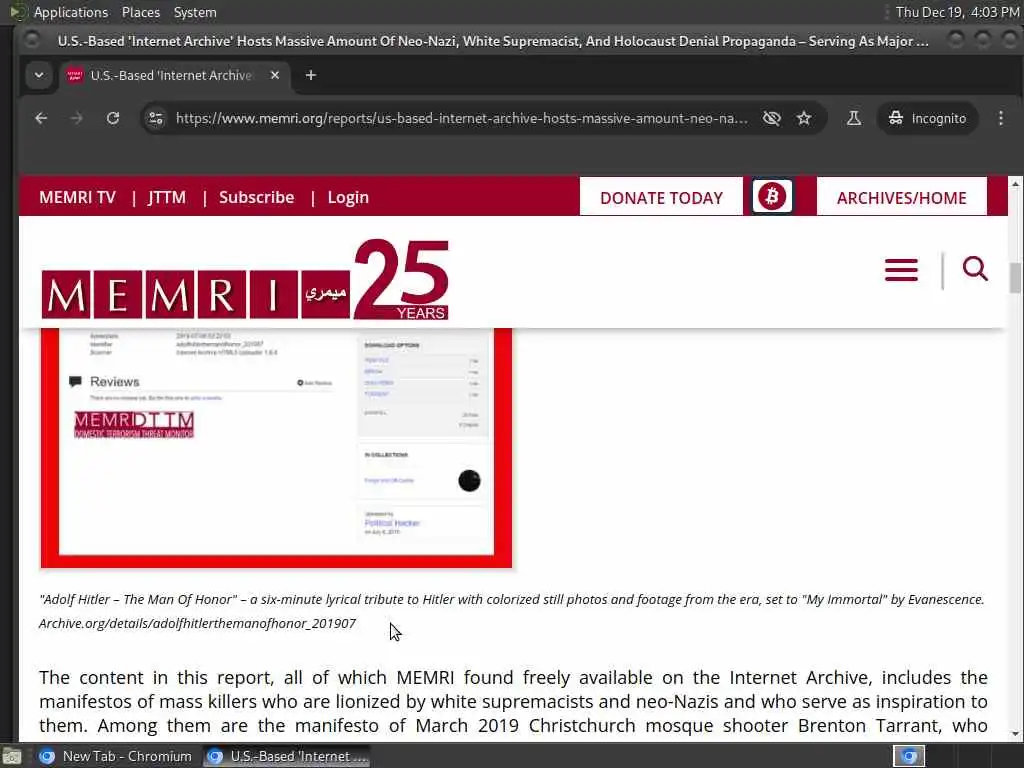Open site information icon in address bar
This screenshot has width=1024, height=768.
pos(156,118)
